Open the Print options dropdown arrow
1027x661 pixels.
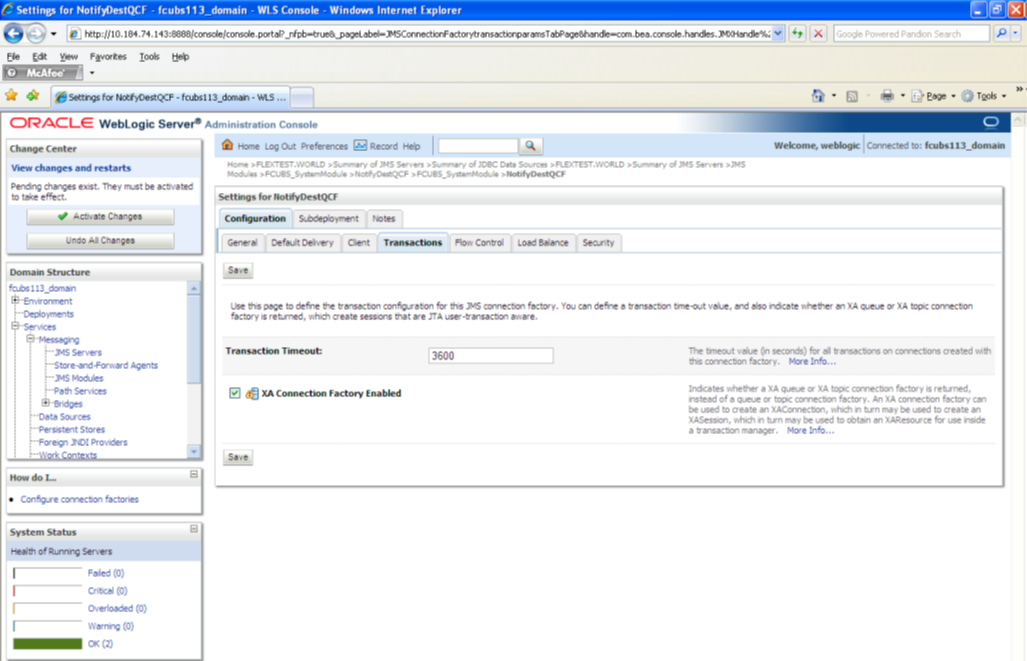point(902,96)
